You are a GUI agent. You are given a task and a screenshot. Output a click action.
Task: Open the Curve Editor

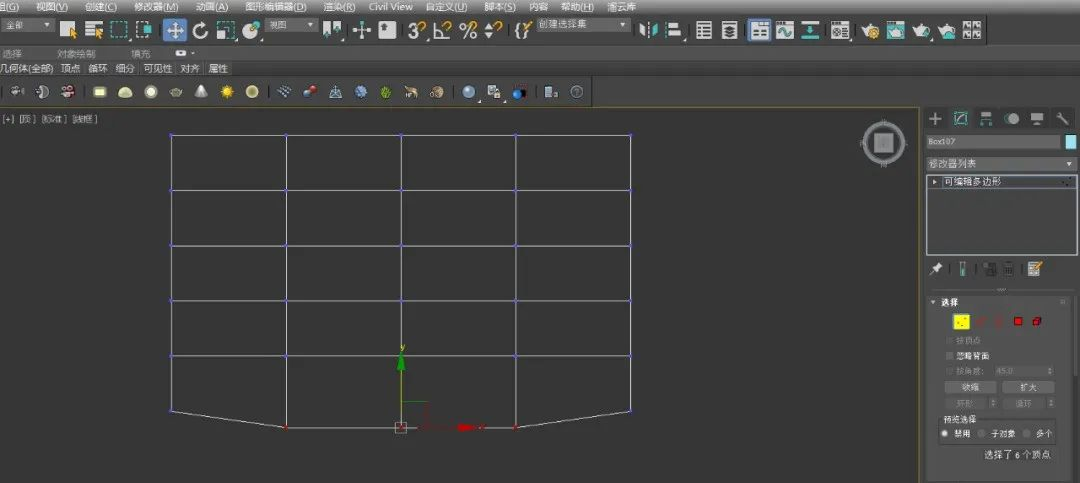coord(785,30)
